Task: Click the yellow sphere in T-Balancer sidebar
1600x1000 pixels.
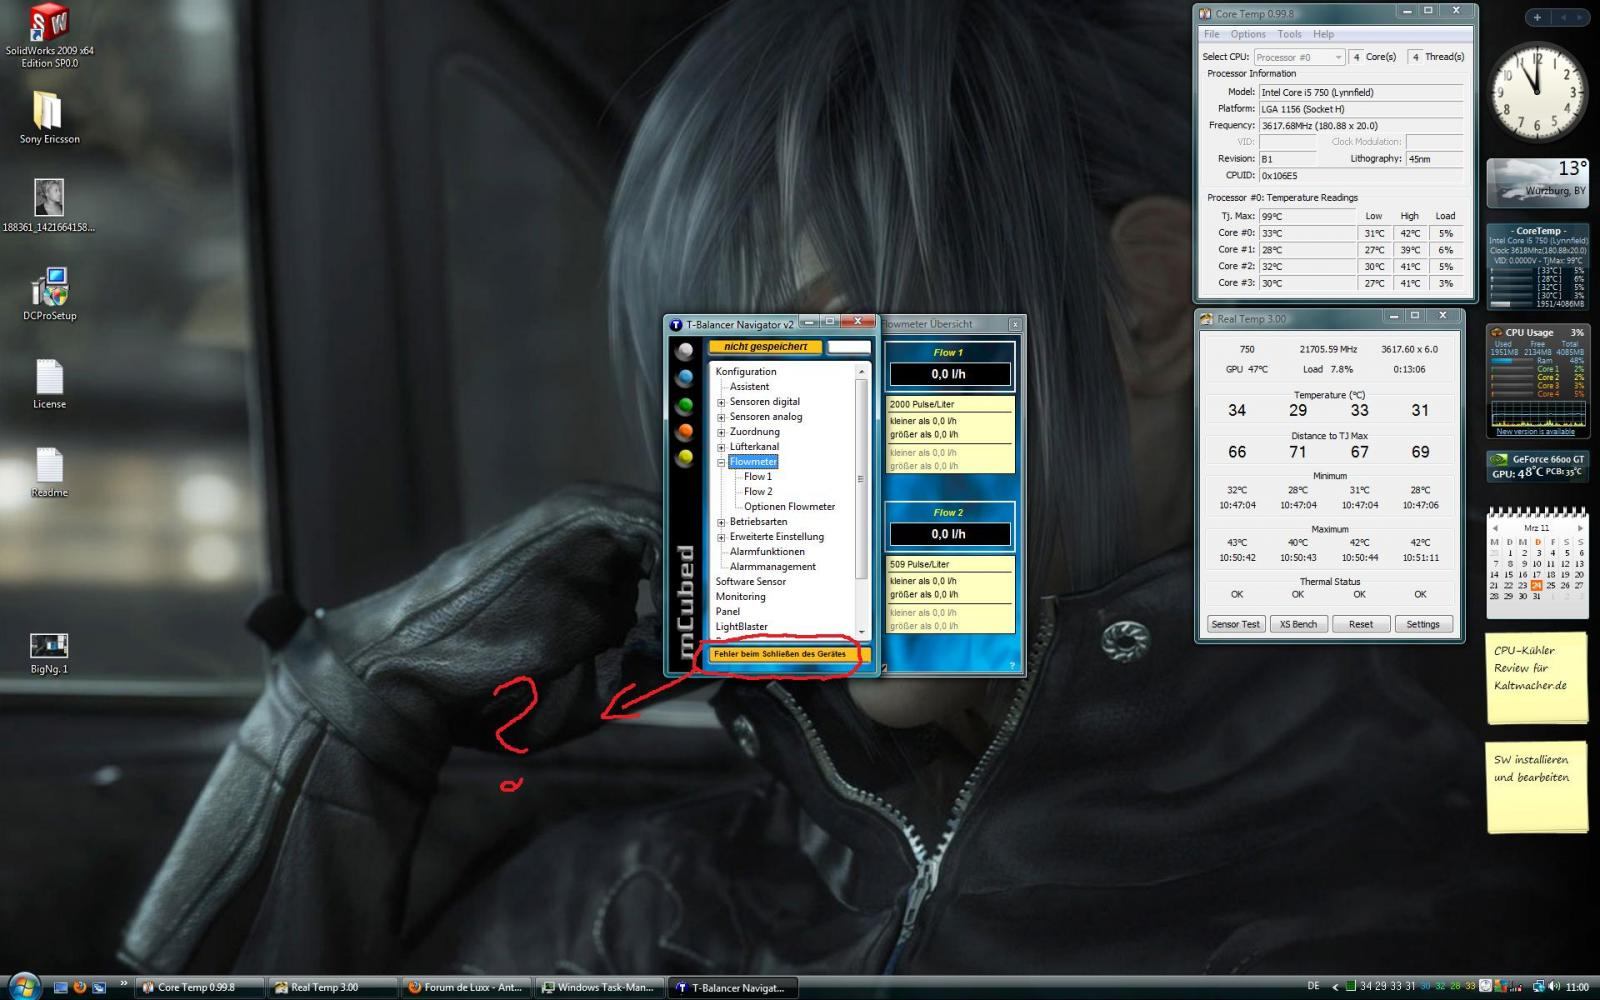Action: point(685,458)
